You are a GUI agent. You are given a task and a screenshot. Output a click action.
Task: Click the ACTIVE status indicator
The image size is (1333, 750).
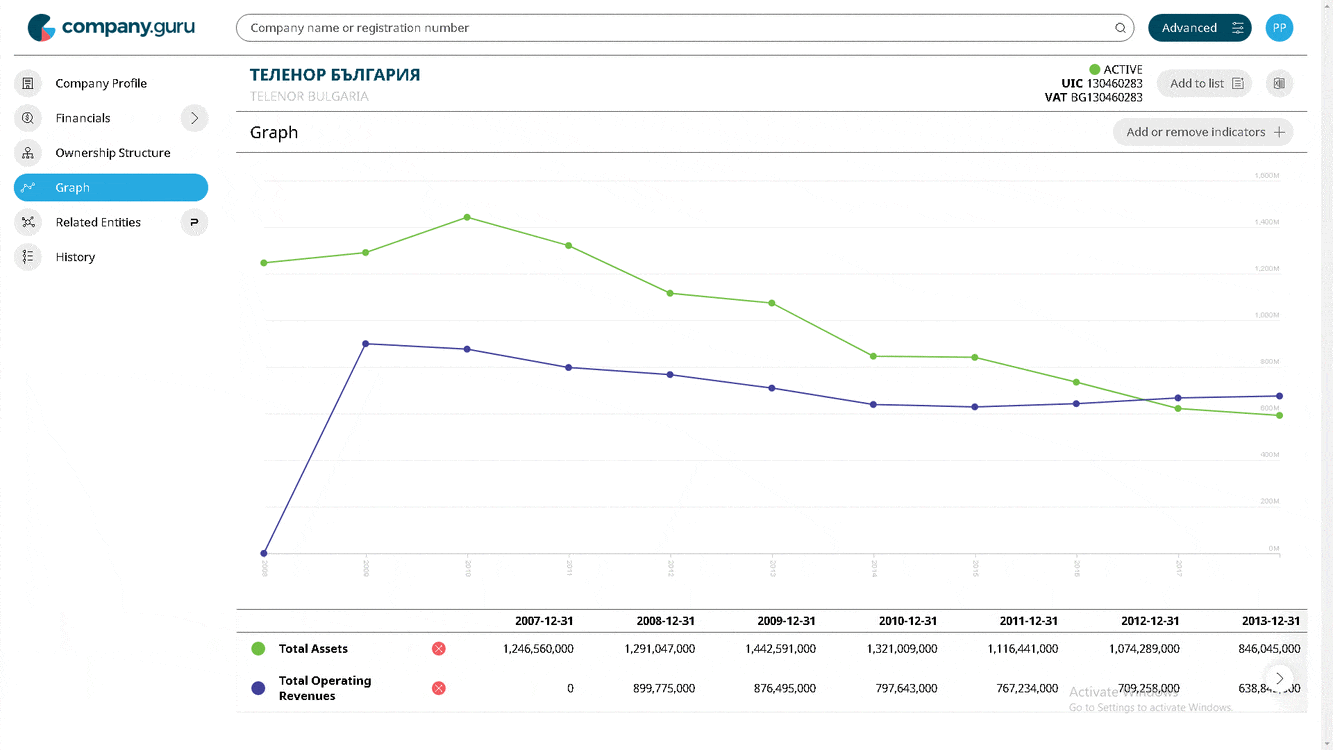[x=1116, y=69]
